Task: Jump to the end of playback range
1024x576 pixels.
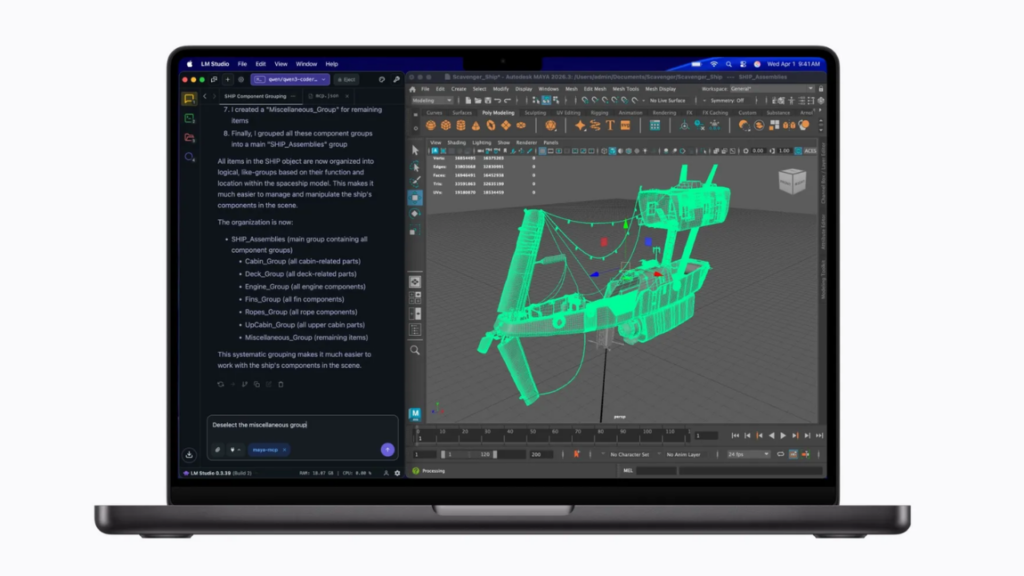Action: click(819, 436)
